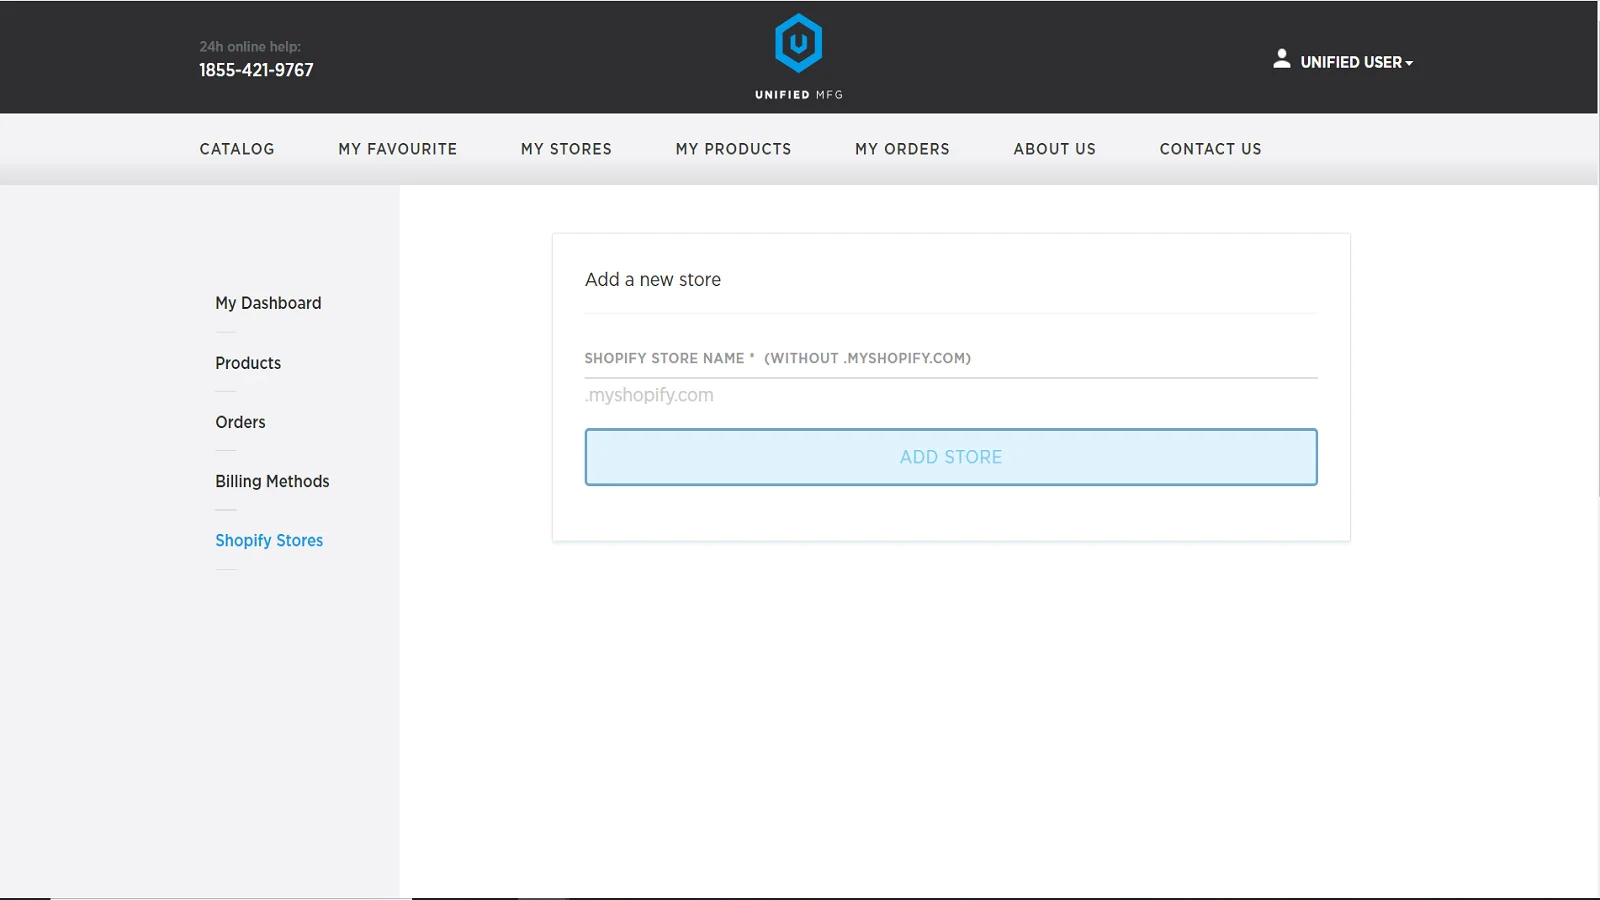The height and width of the screenshot is (900, 1600).
Task: Click the blue hexagon Unified logo
Action: pyautogui.click(x=798, y=43)
